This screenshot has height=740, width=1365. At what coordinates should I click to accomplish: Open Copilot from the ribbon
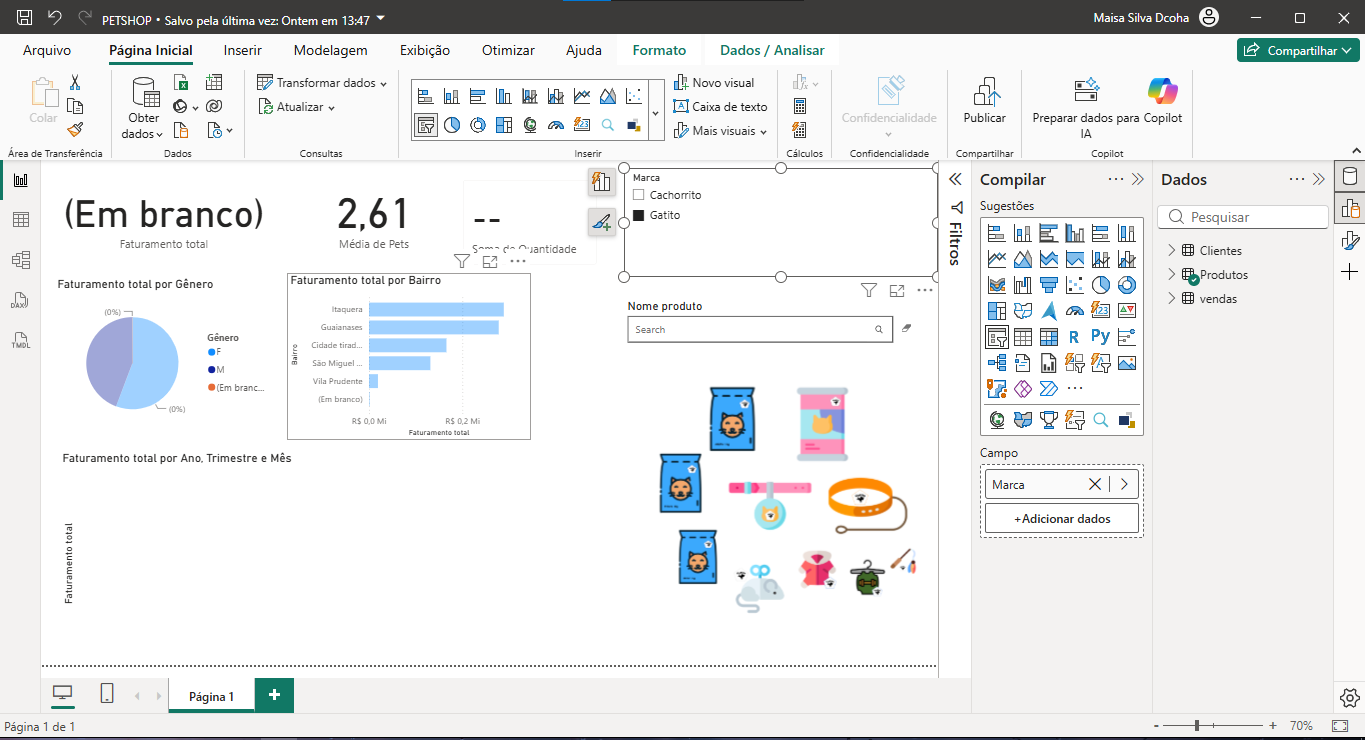click(1163, 100)
